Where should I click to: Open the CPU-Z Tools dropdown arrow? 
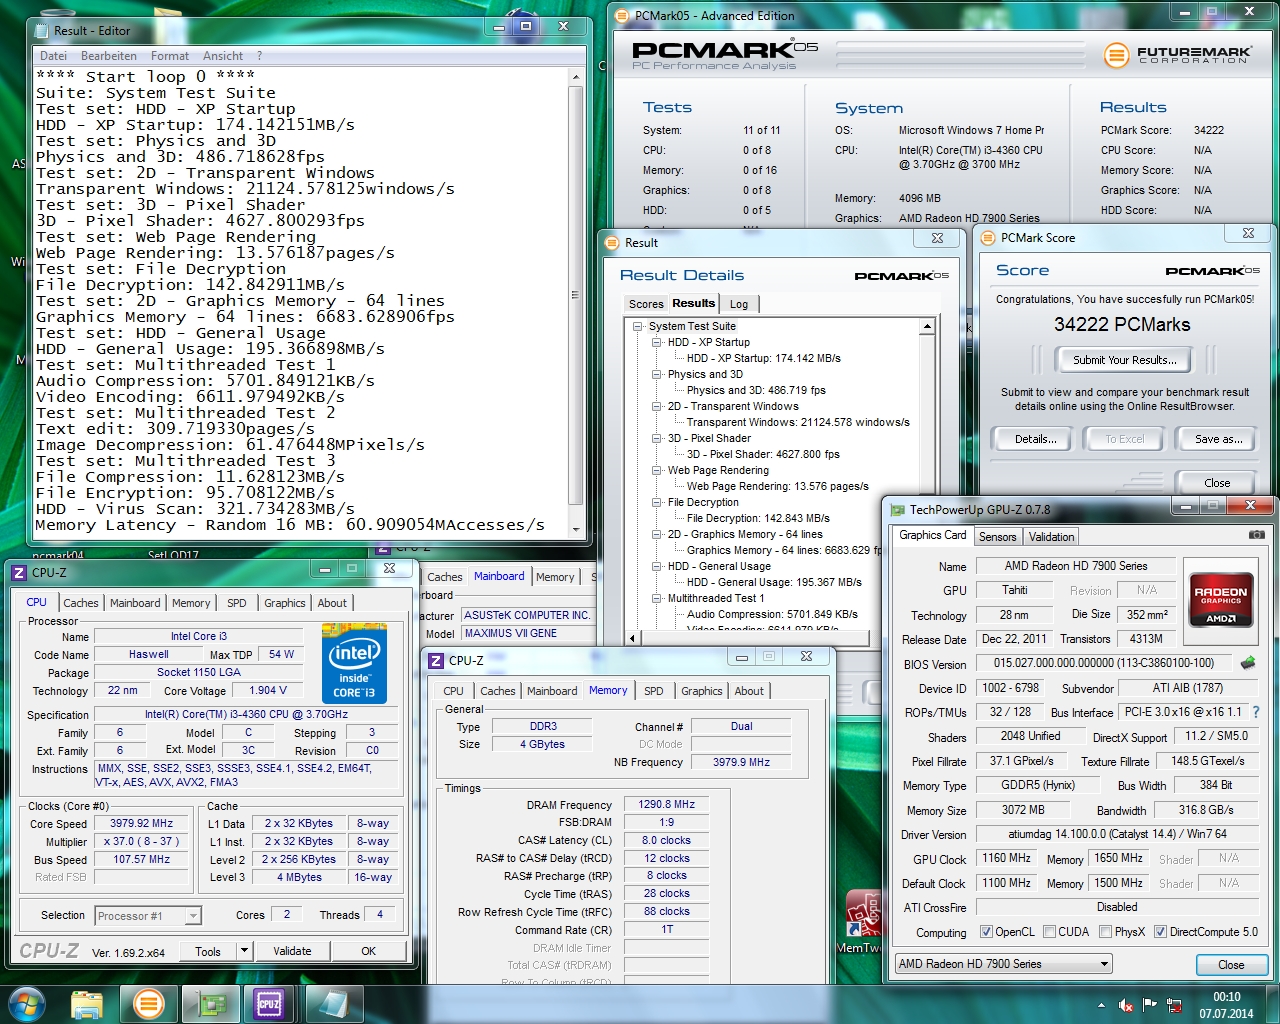pyautogui.click(x=245, y=951)
